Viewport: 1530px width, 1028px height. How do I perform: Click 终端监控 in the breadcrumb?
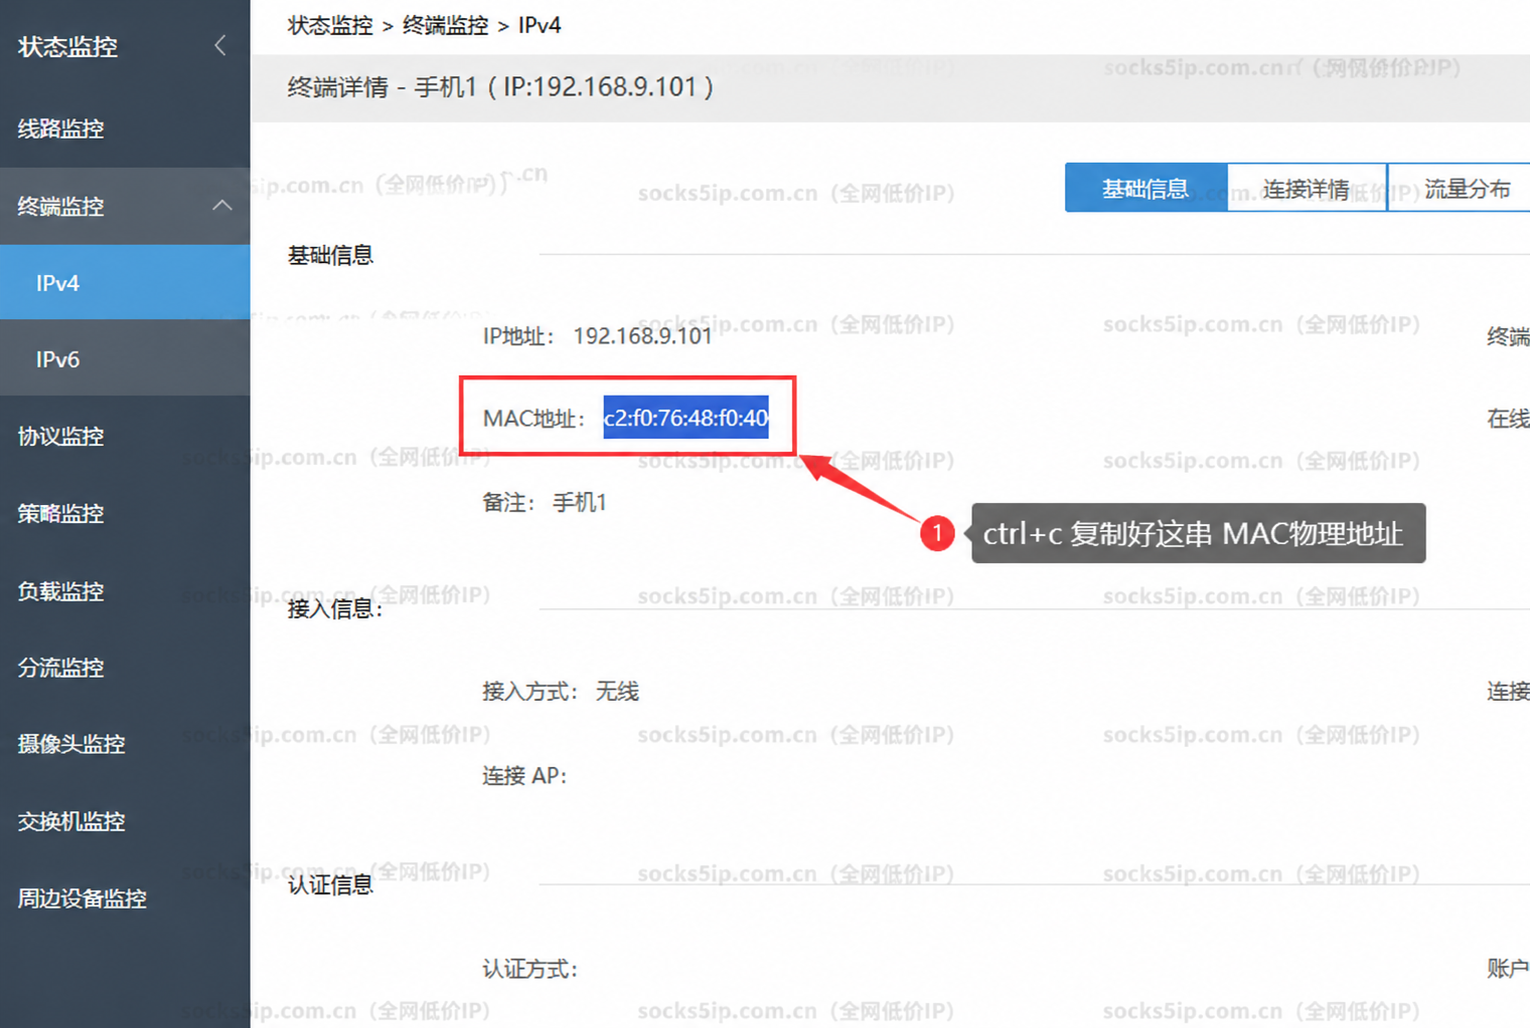(445, 25)
